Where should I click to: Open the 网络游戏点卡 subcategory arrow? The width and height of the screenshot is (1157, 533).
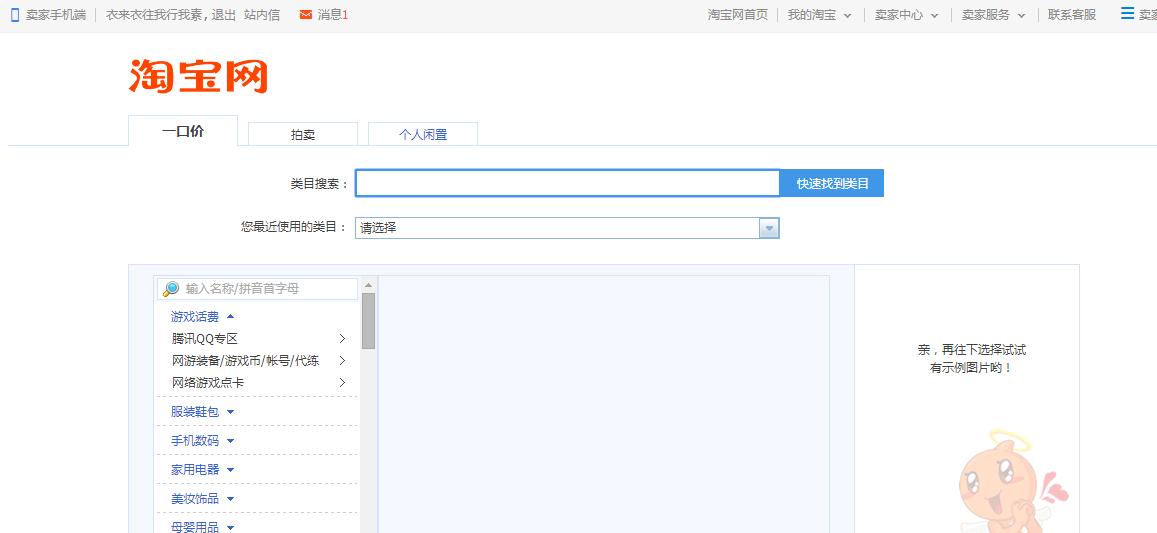pos(342,383)
